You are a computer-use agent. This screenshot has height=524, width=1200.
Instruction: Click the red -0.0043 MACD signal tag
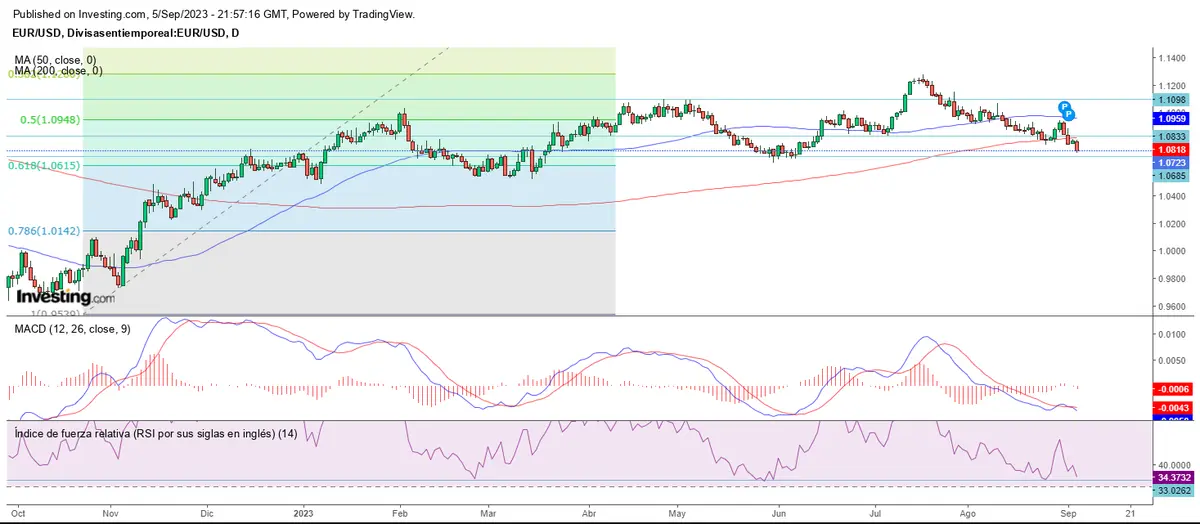(1174, 408)
